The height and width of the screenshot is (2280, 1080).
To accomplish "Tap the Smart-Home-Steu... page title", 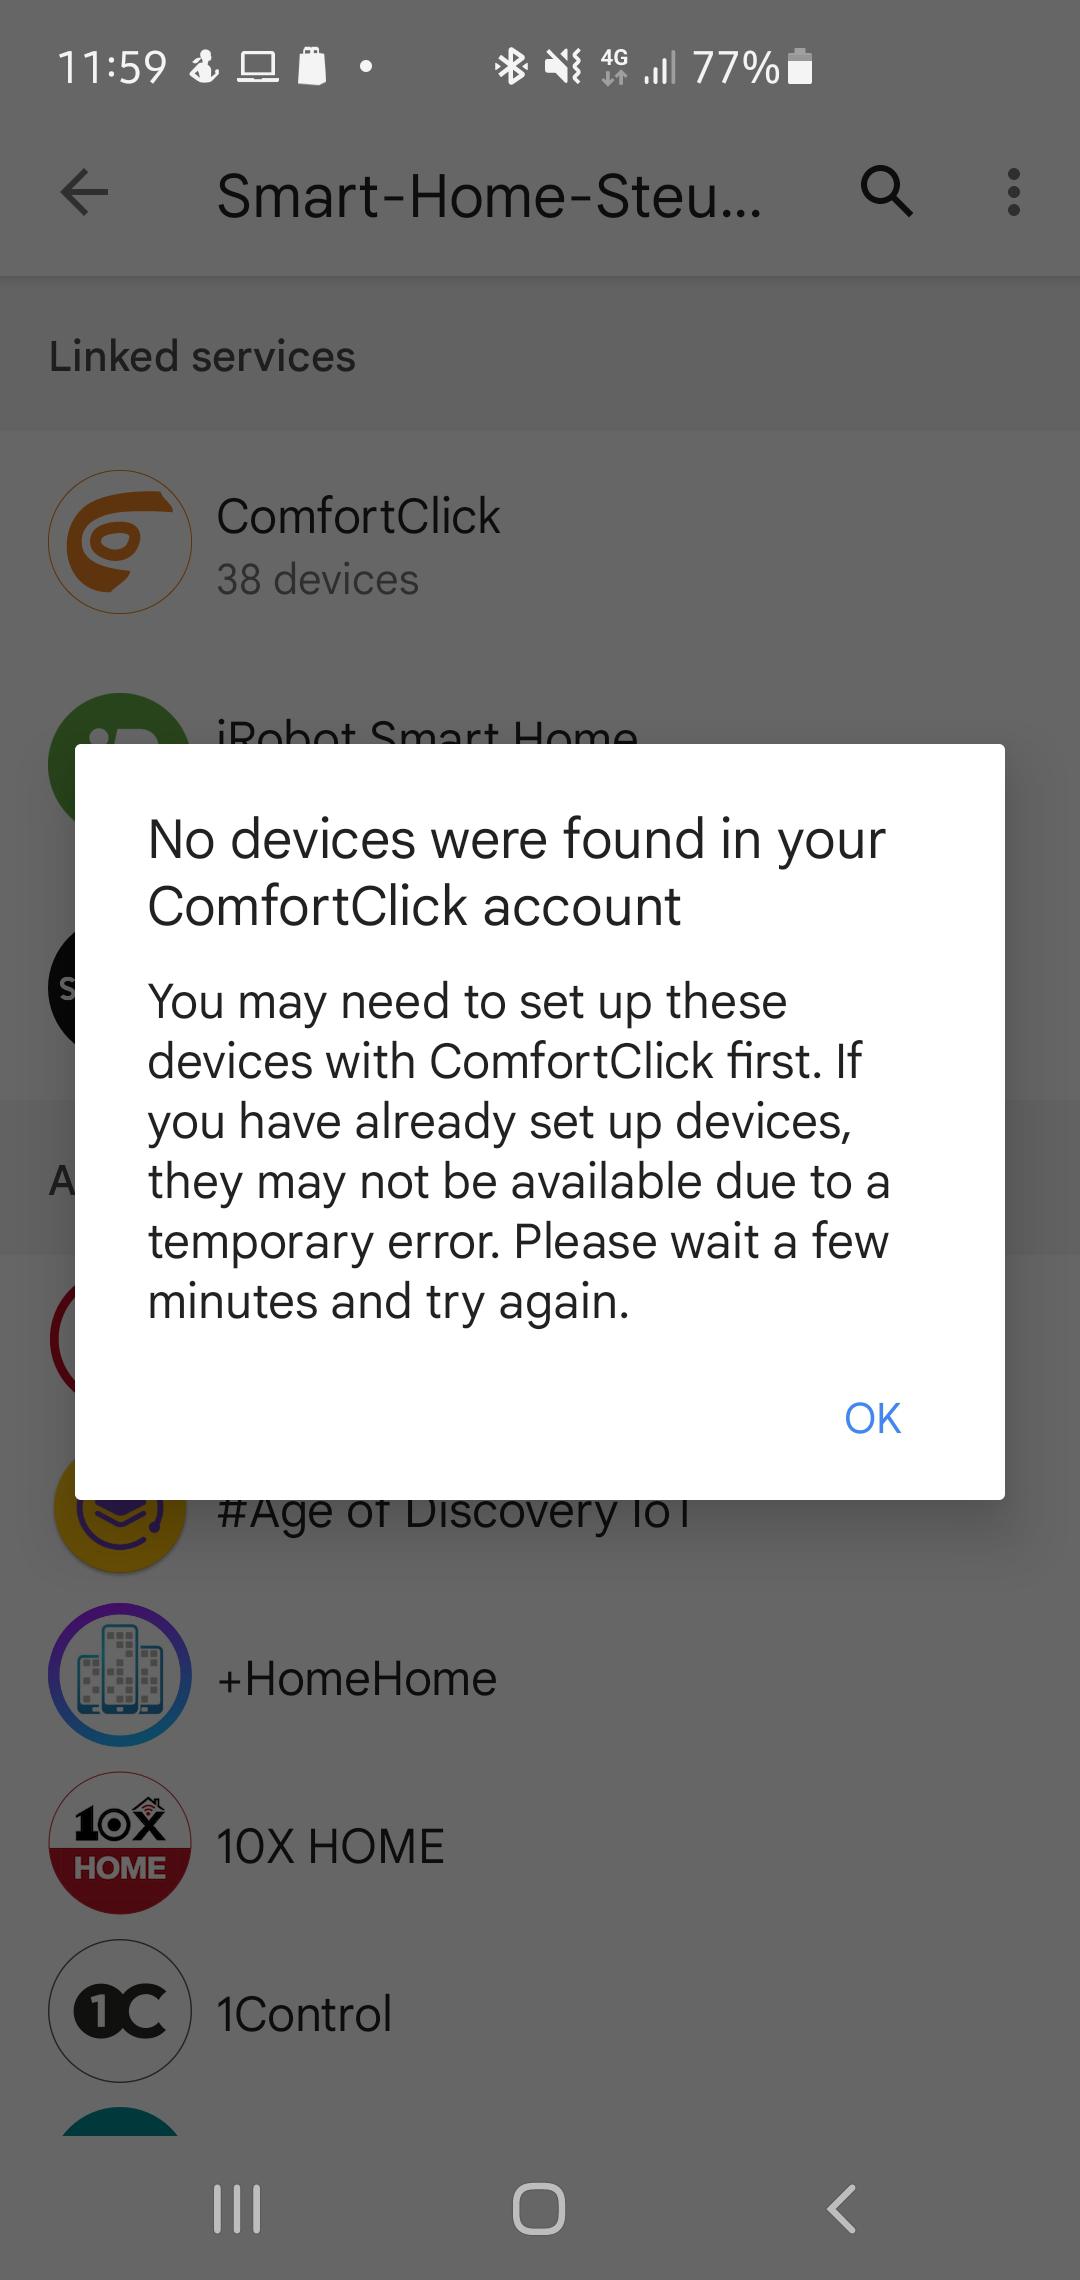I will click(489, 195).
